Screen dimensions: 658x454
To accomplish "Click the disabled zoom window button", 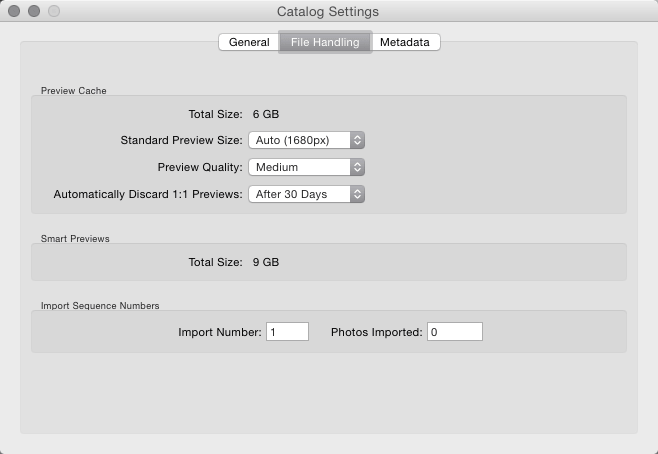I will (x=54, y=11).
